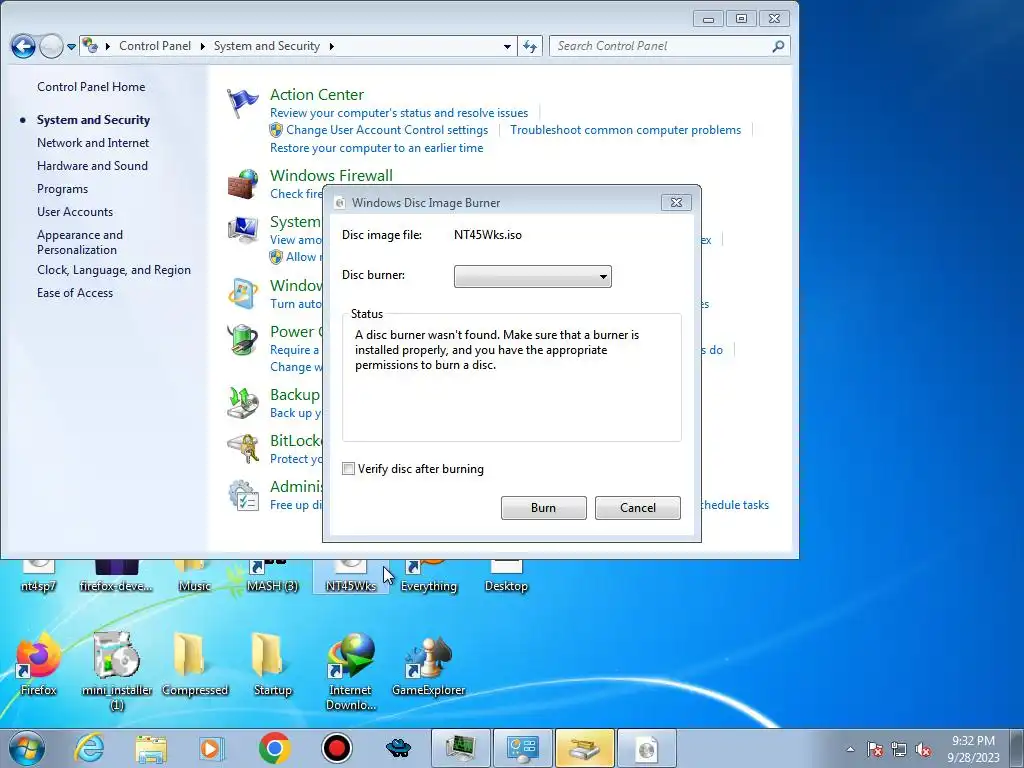Select Appearance and Personalization in sidebar
This screenshot has height=768, width=1024.
click(80, 242)
